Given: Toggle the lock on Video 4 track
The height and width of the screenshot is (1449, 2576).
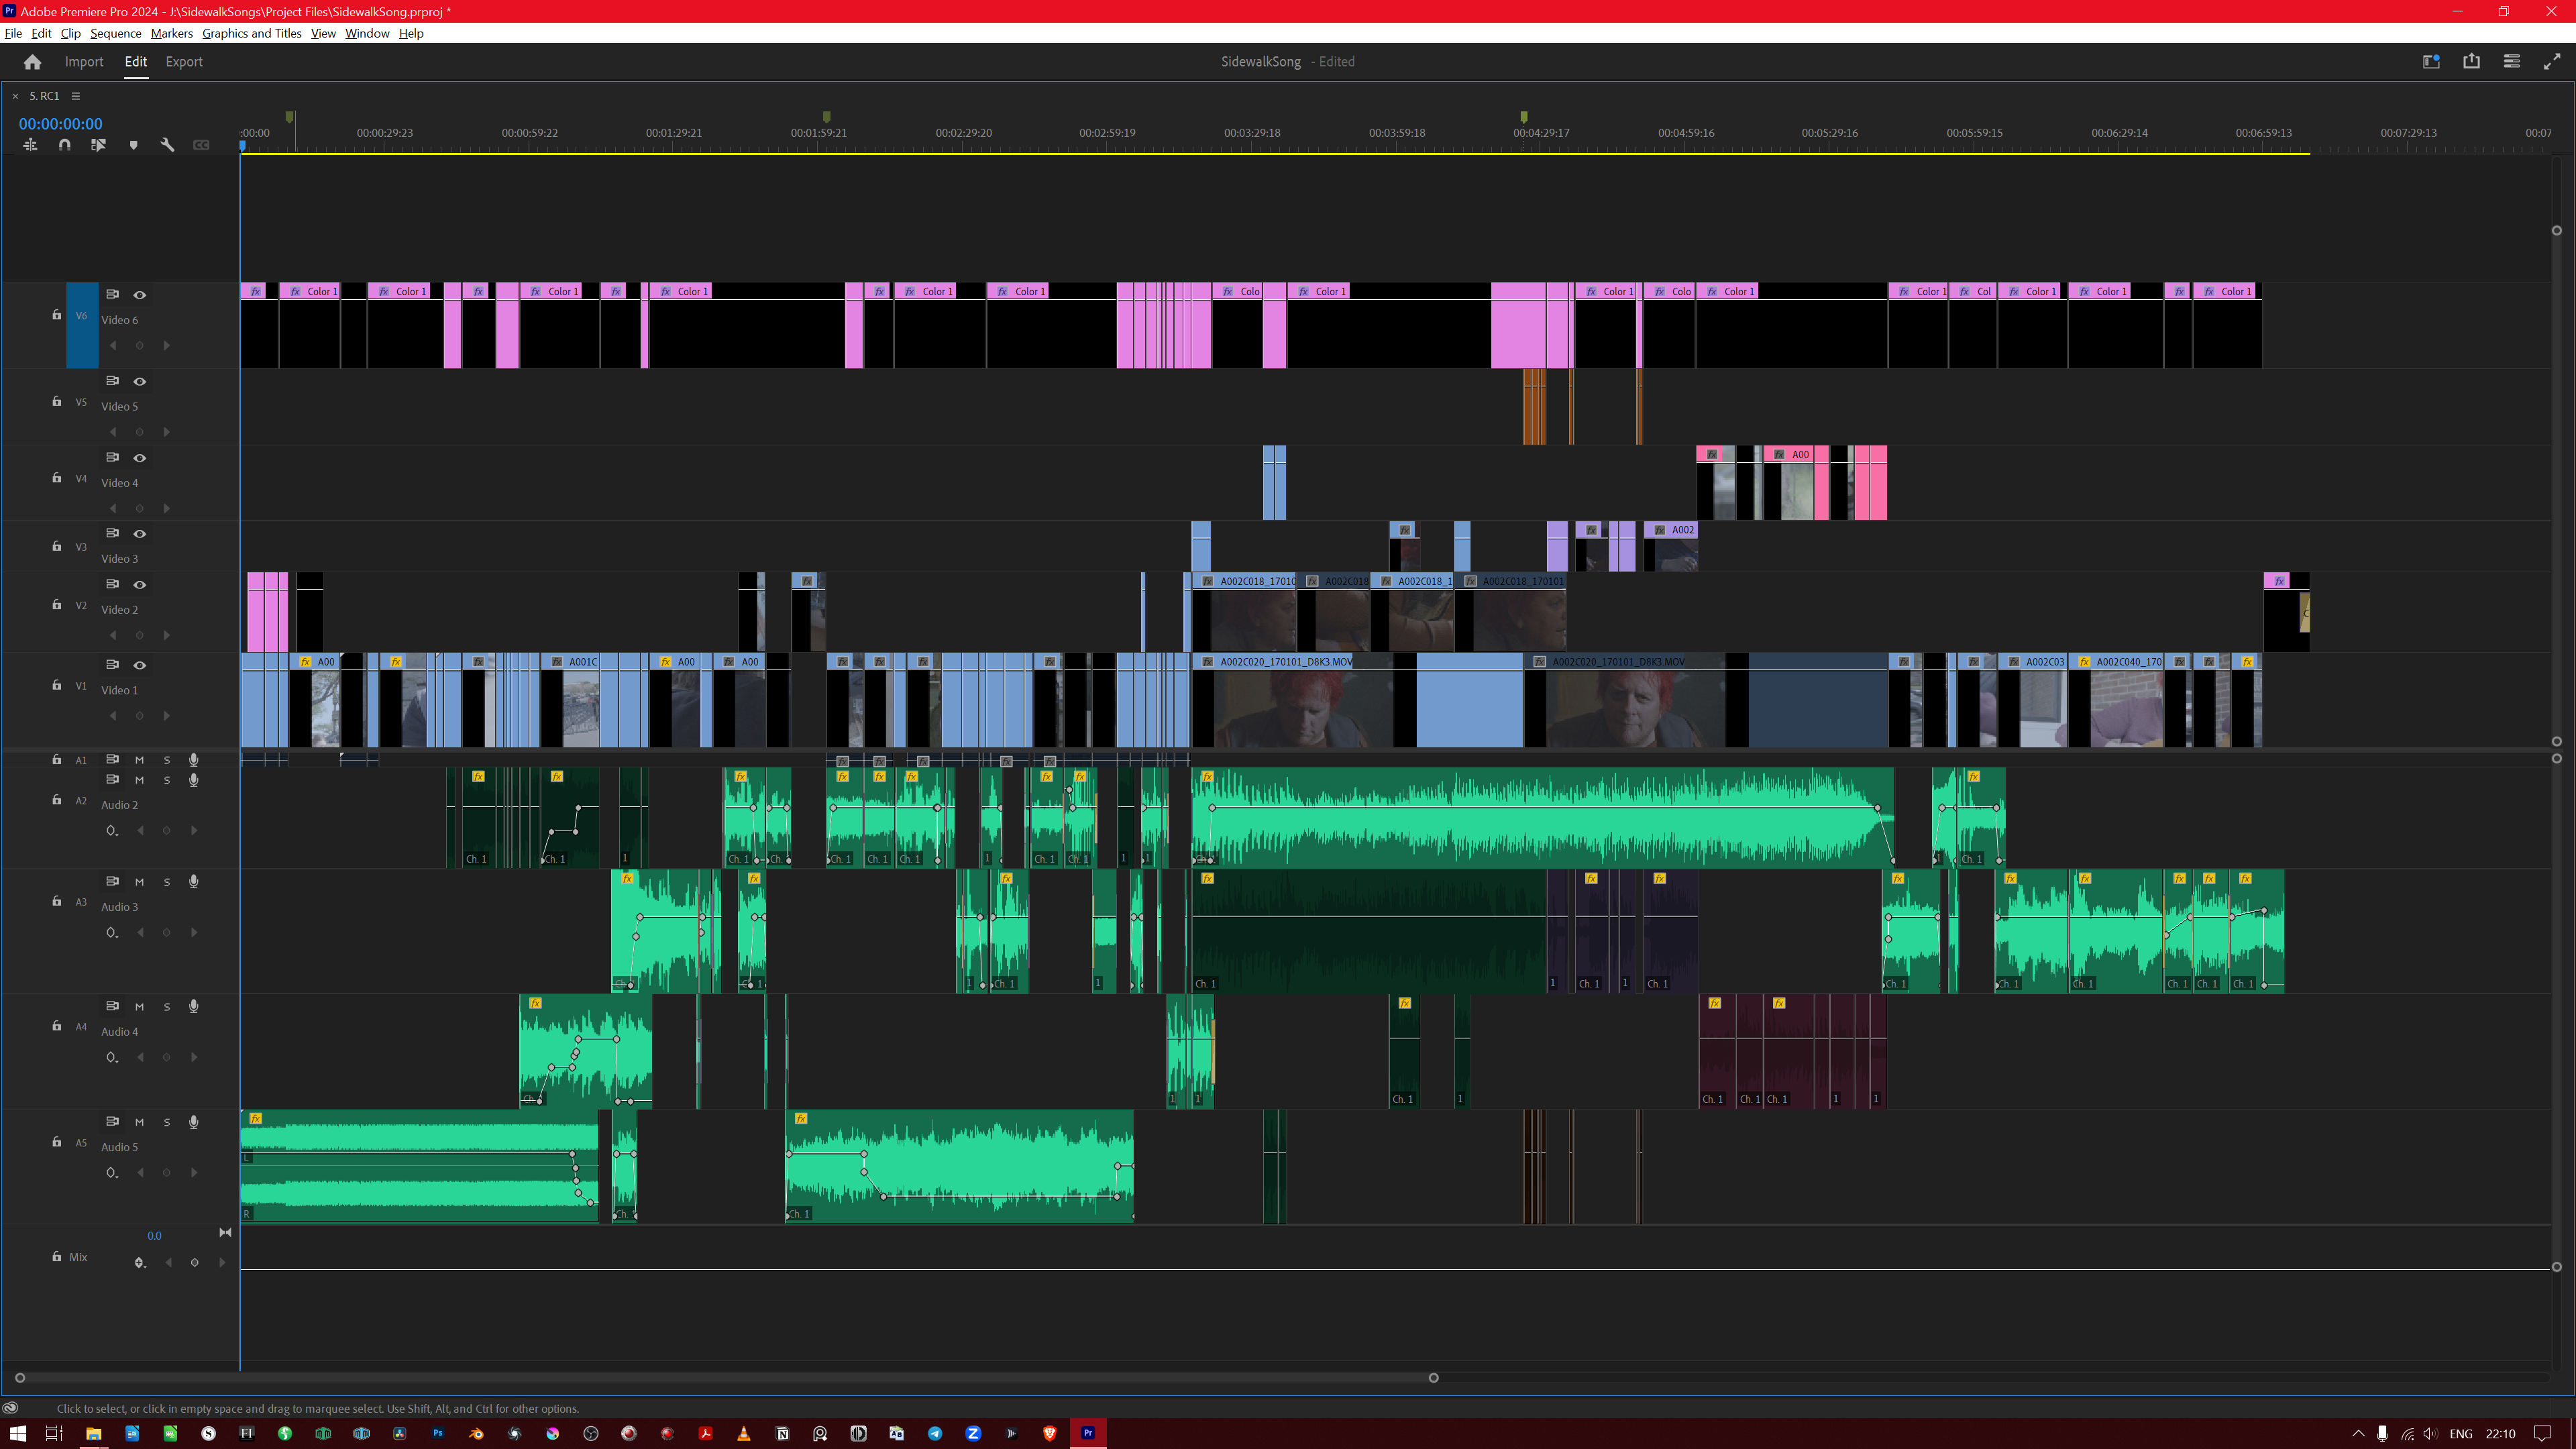Looking at the screenshot, I should pos(56,478).
